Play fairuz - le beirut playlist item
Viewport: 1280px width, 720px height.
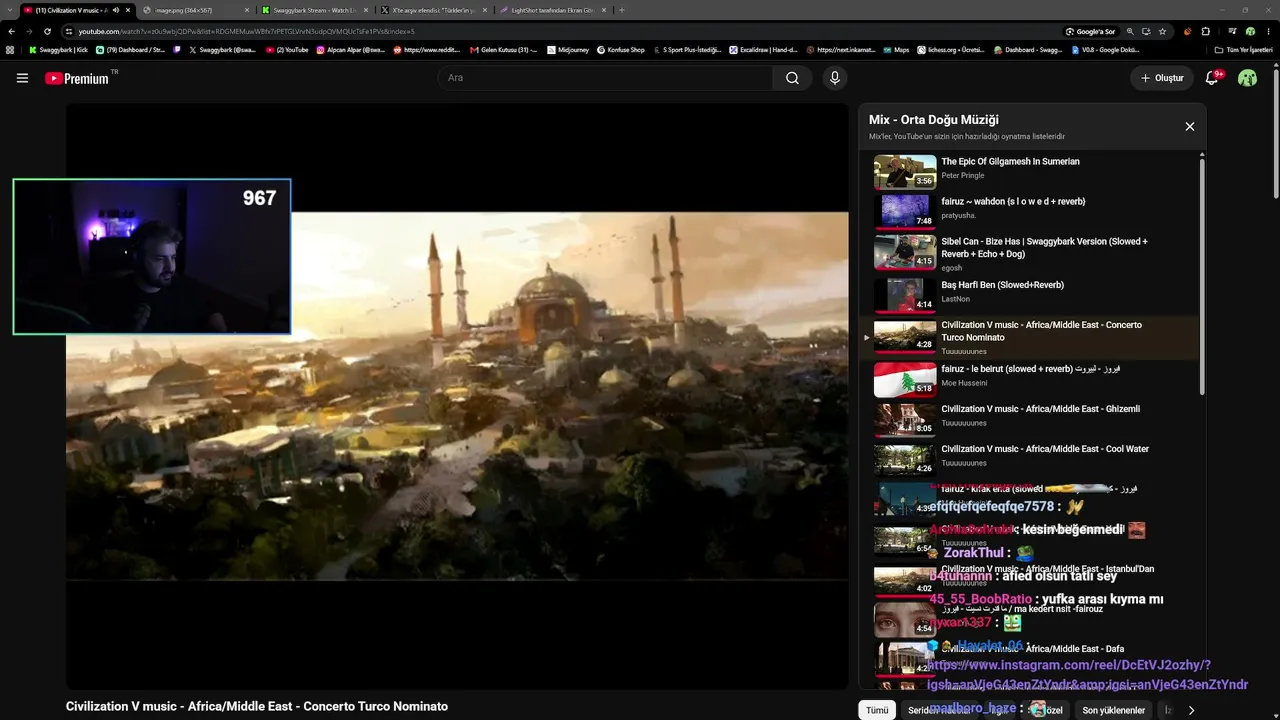tap(1030, 379)
